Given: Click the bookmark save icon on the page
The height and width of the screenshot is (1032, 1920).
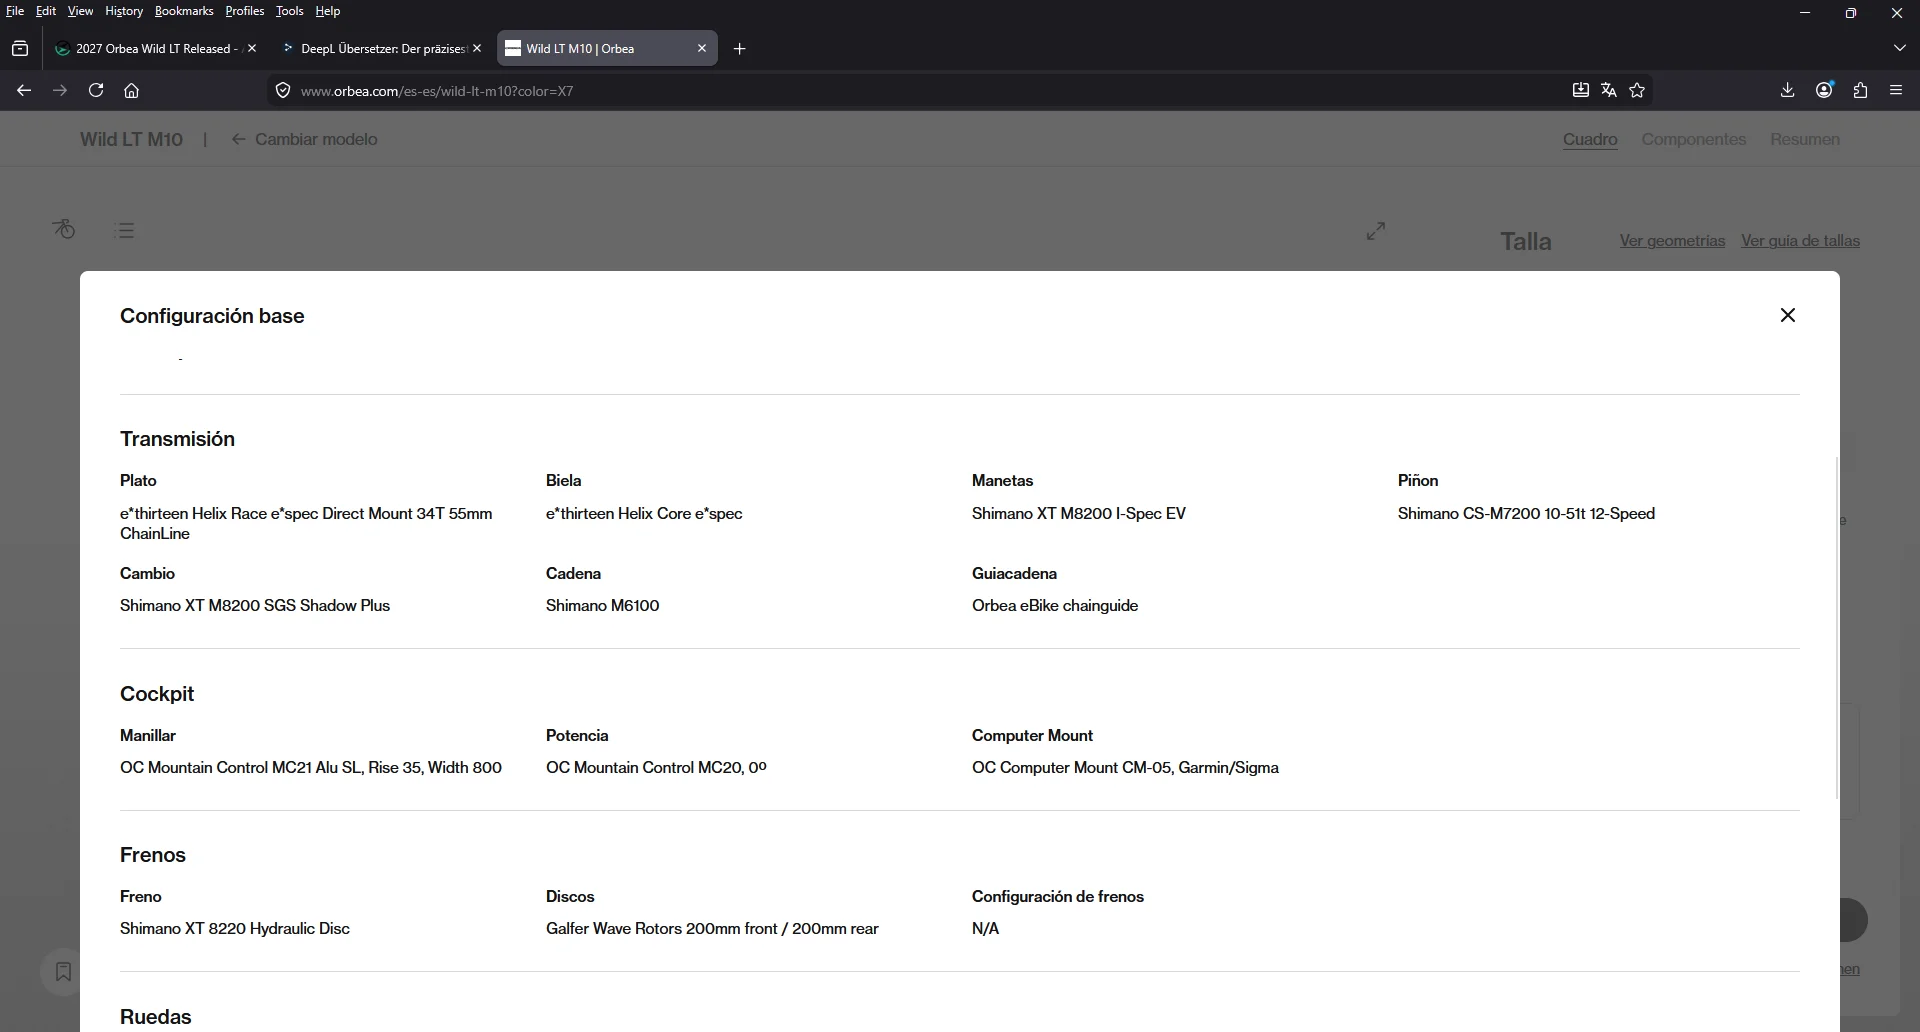Looking at the screenshot, I should (x=63, y=972).
